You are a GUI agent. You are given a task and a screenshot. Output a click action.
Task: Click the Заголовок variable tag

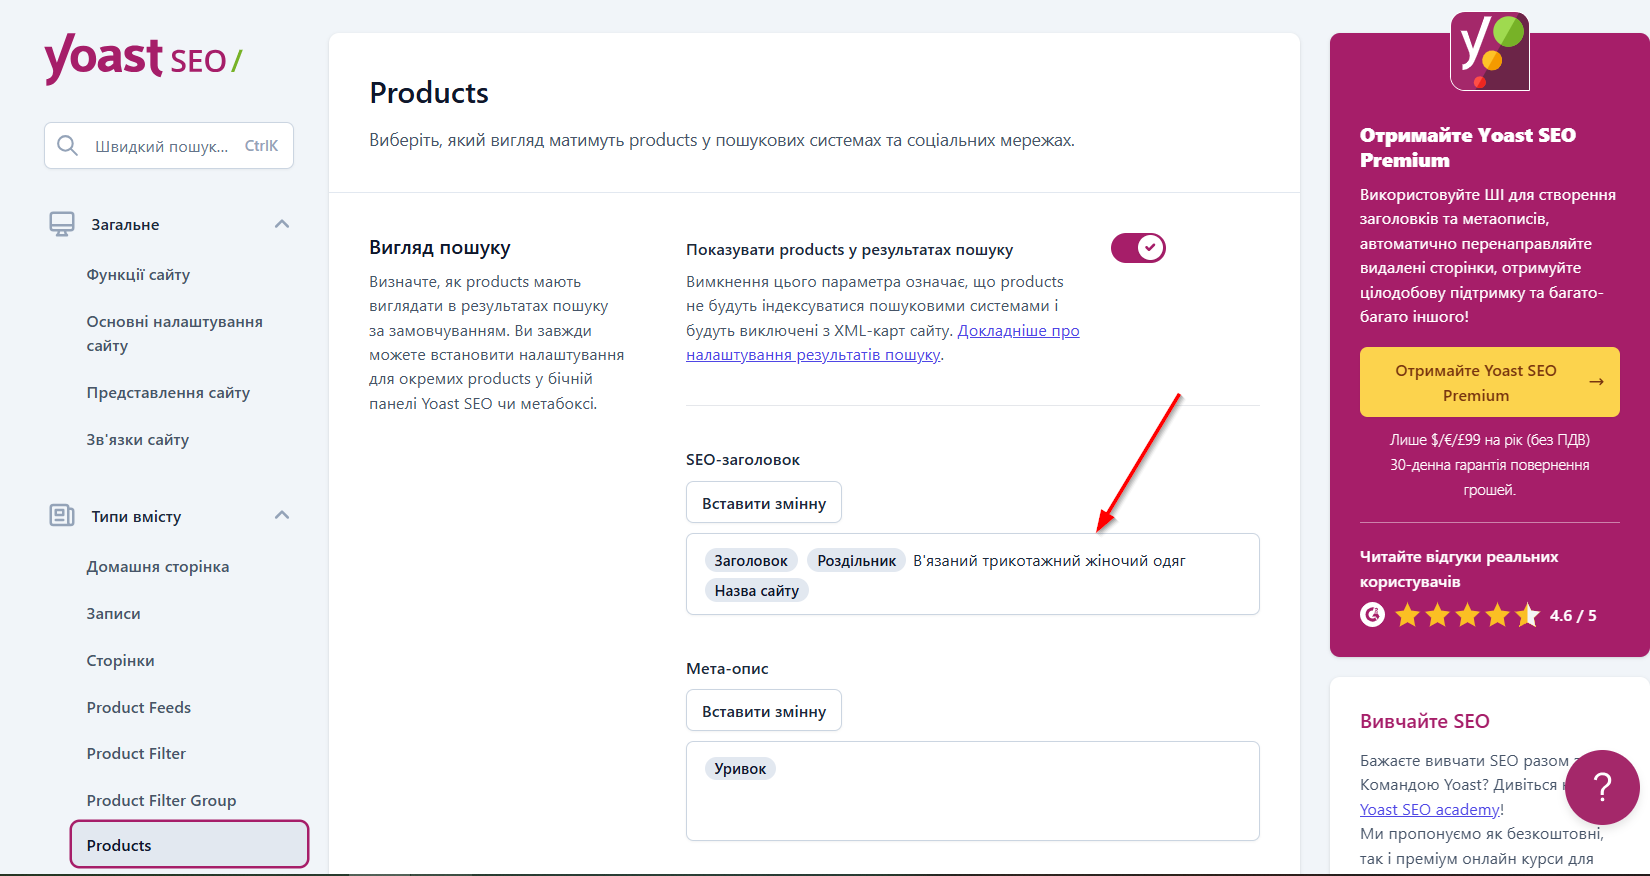[751, 561]
